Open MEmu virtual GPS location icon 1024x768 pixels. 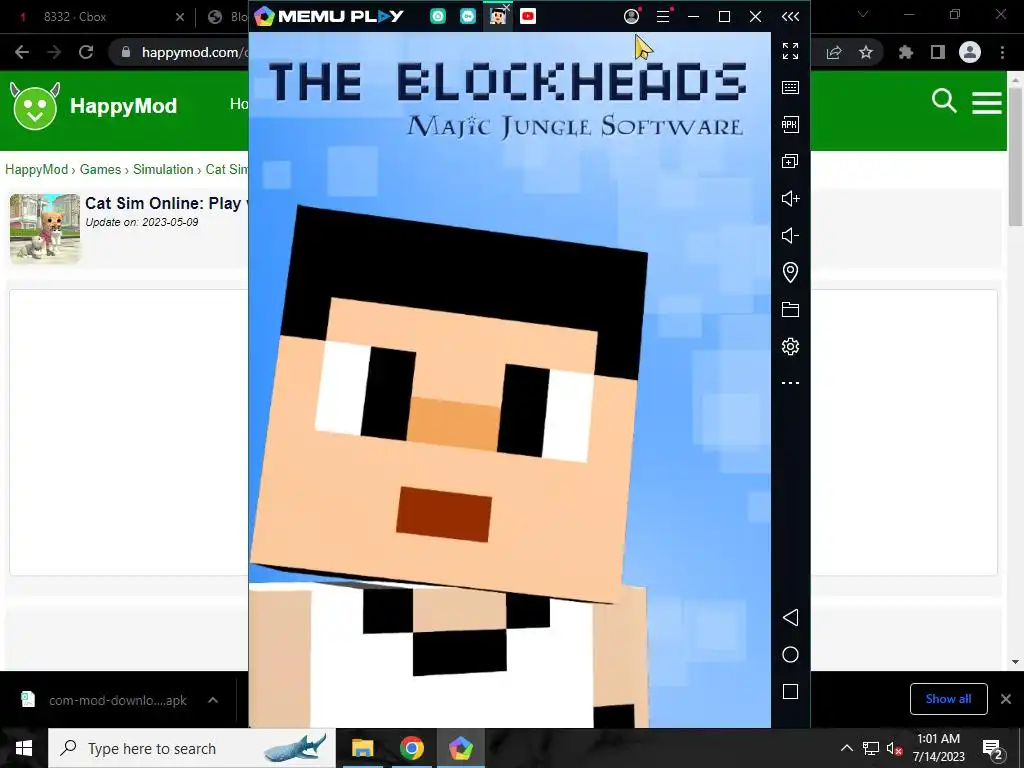pos(790,272)
